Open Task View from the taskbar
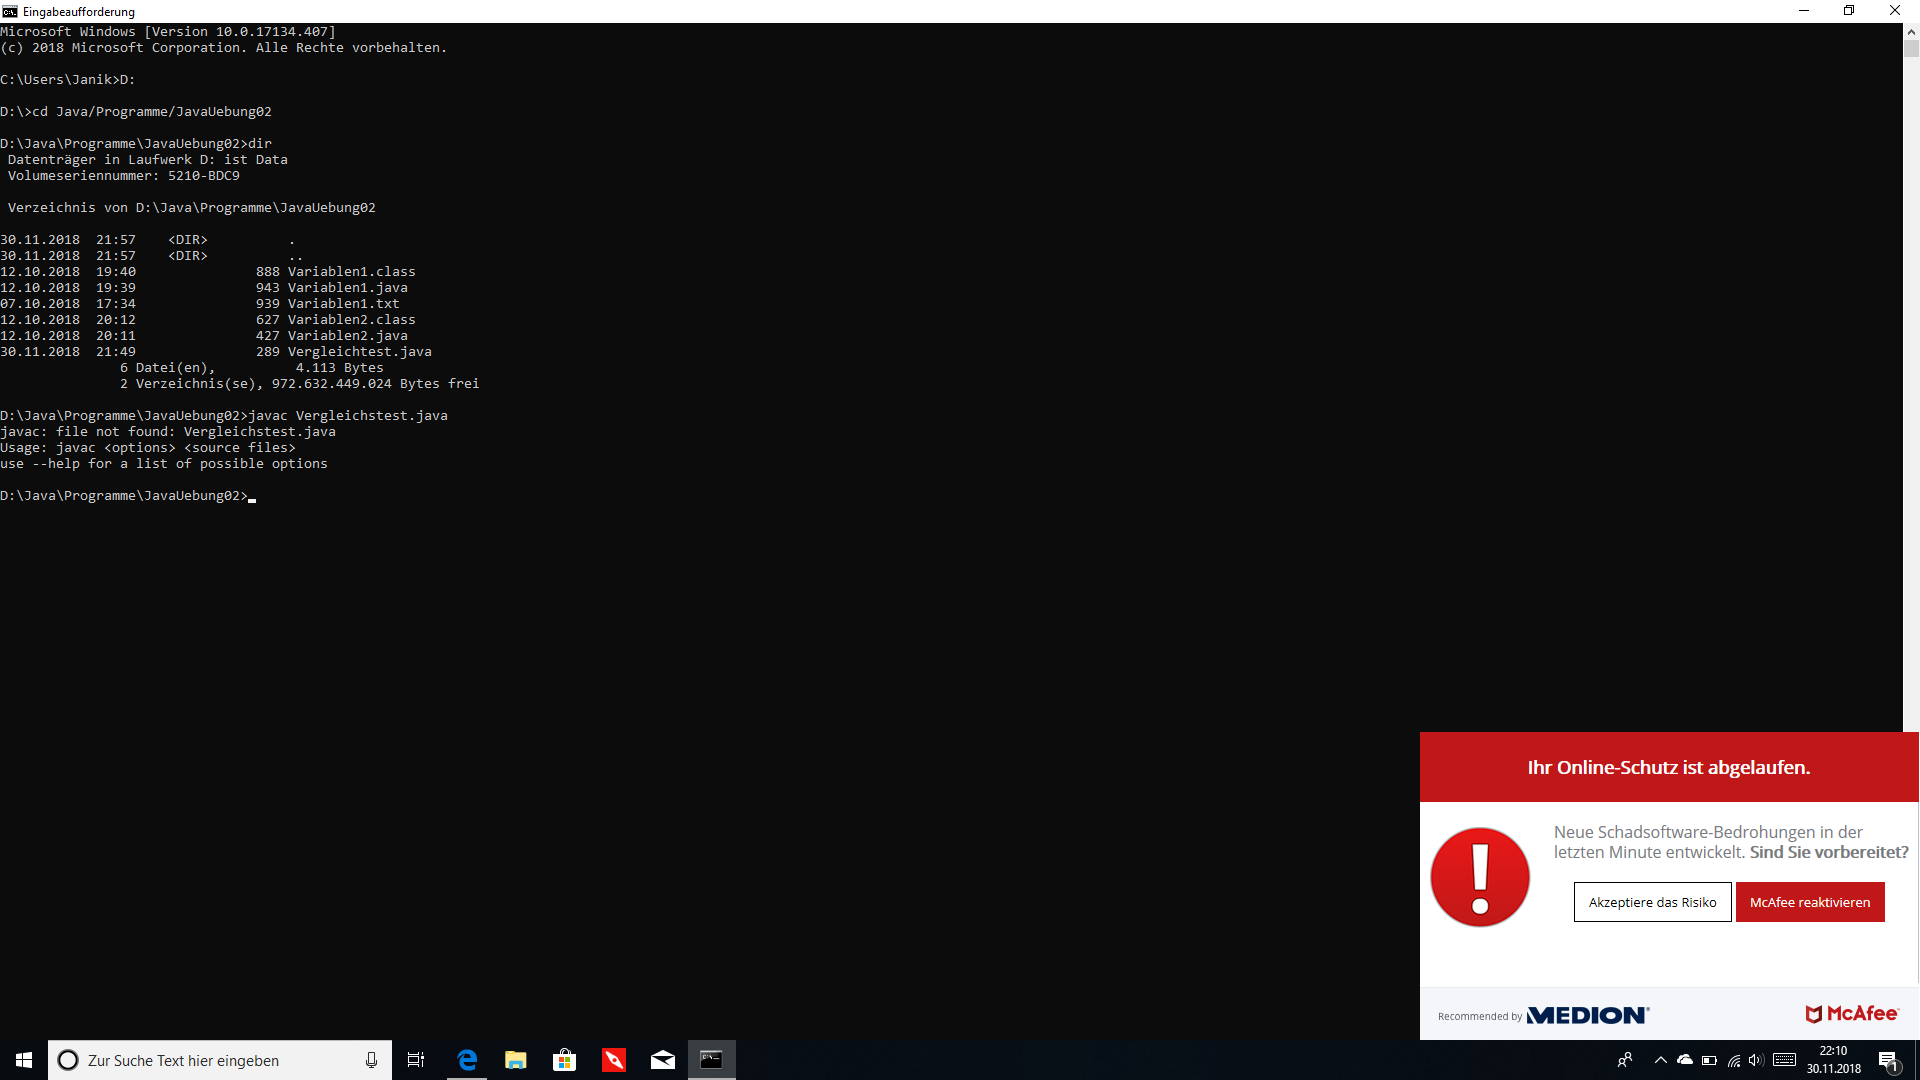The width and height of the screenshot is (1920, 1080). point(416,1060)
